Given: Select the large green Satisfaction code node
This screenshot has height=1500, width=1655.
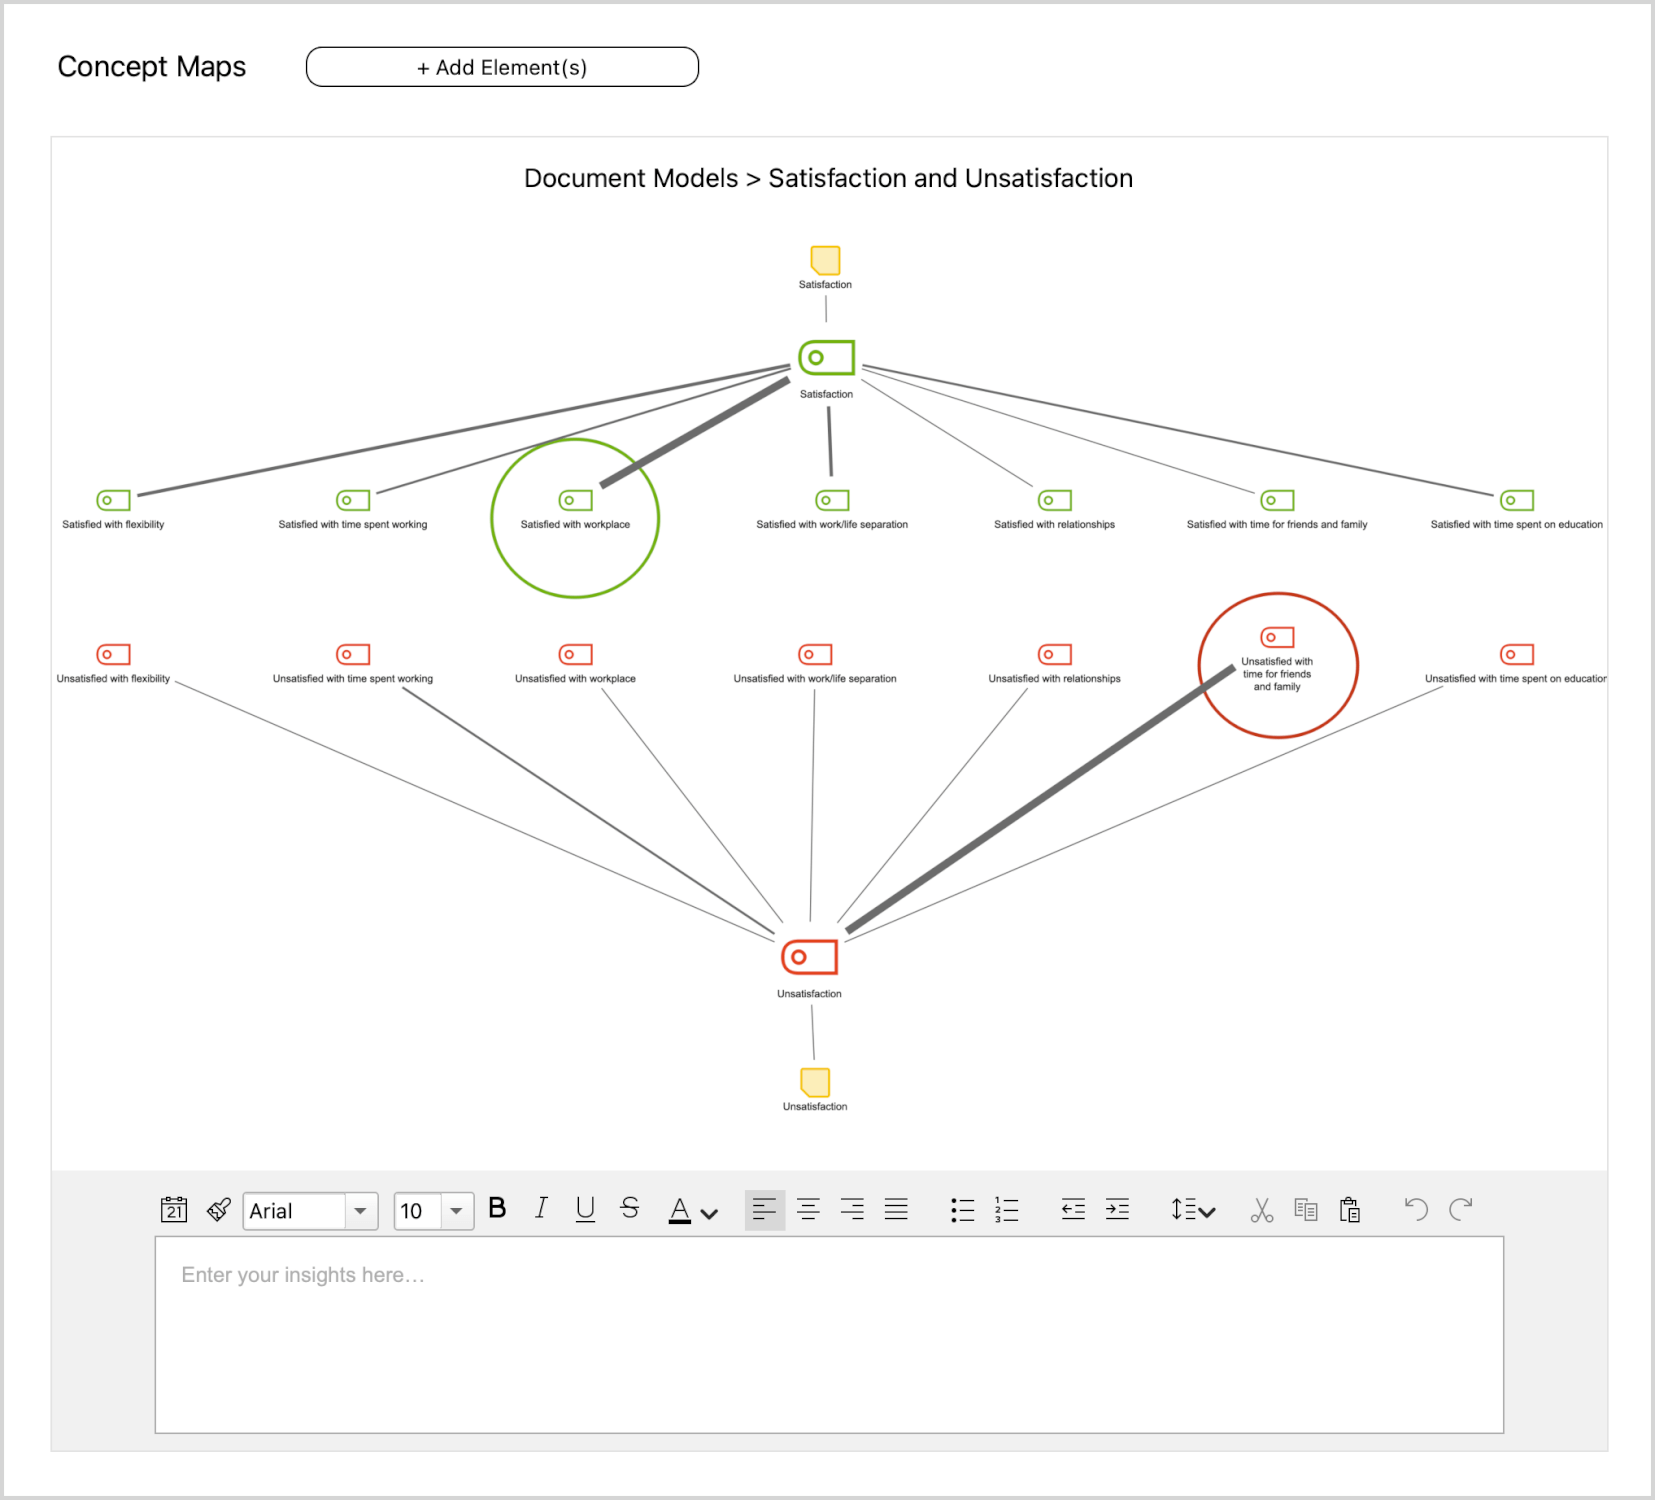Looking at the screenshot, I should click(x=826, y=357).
